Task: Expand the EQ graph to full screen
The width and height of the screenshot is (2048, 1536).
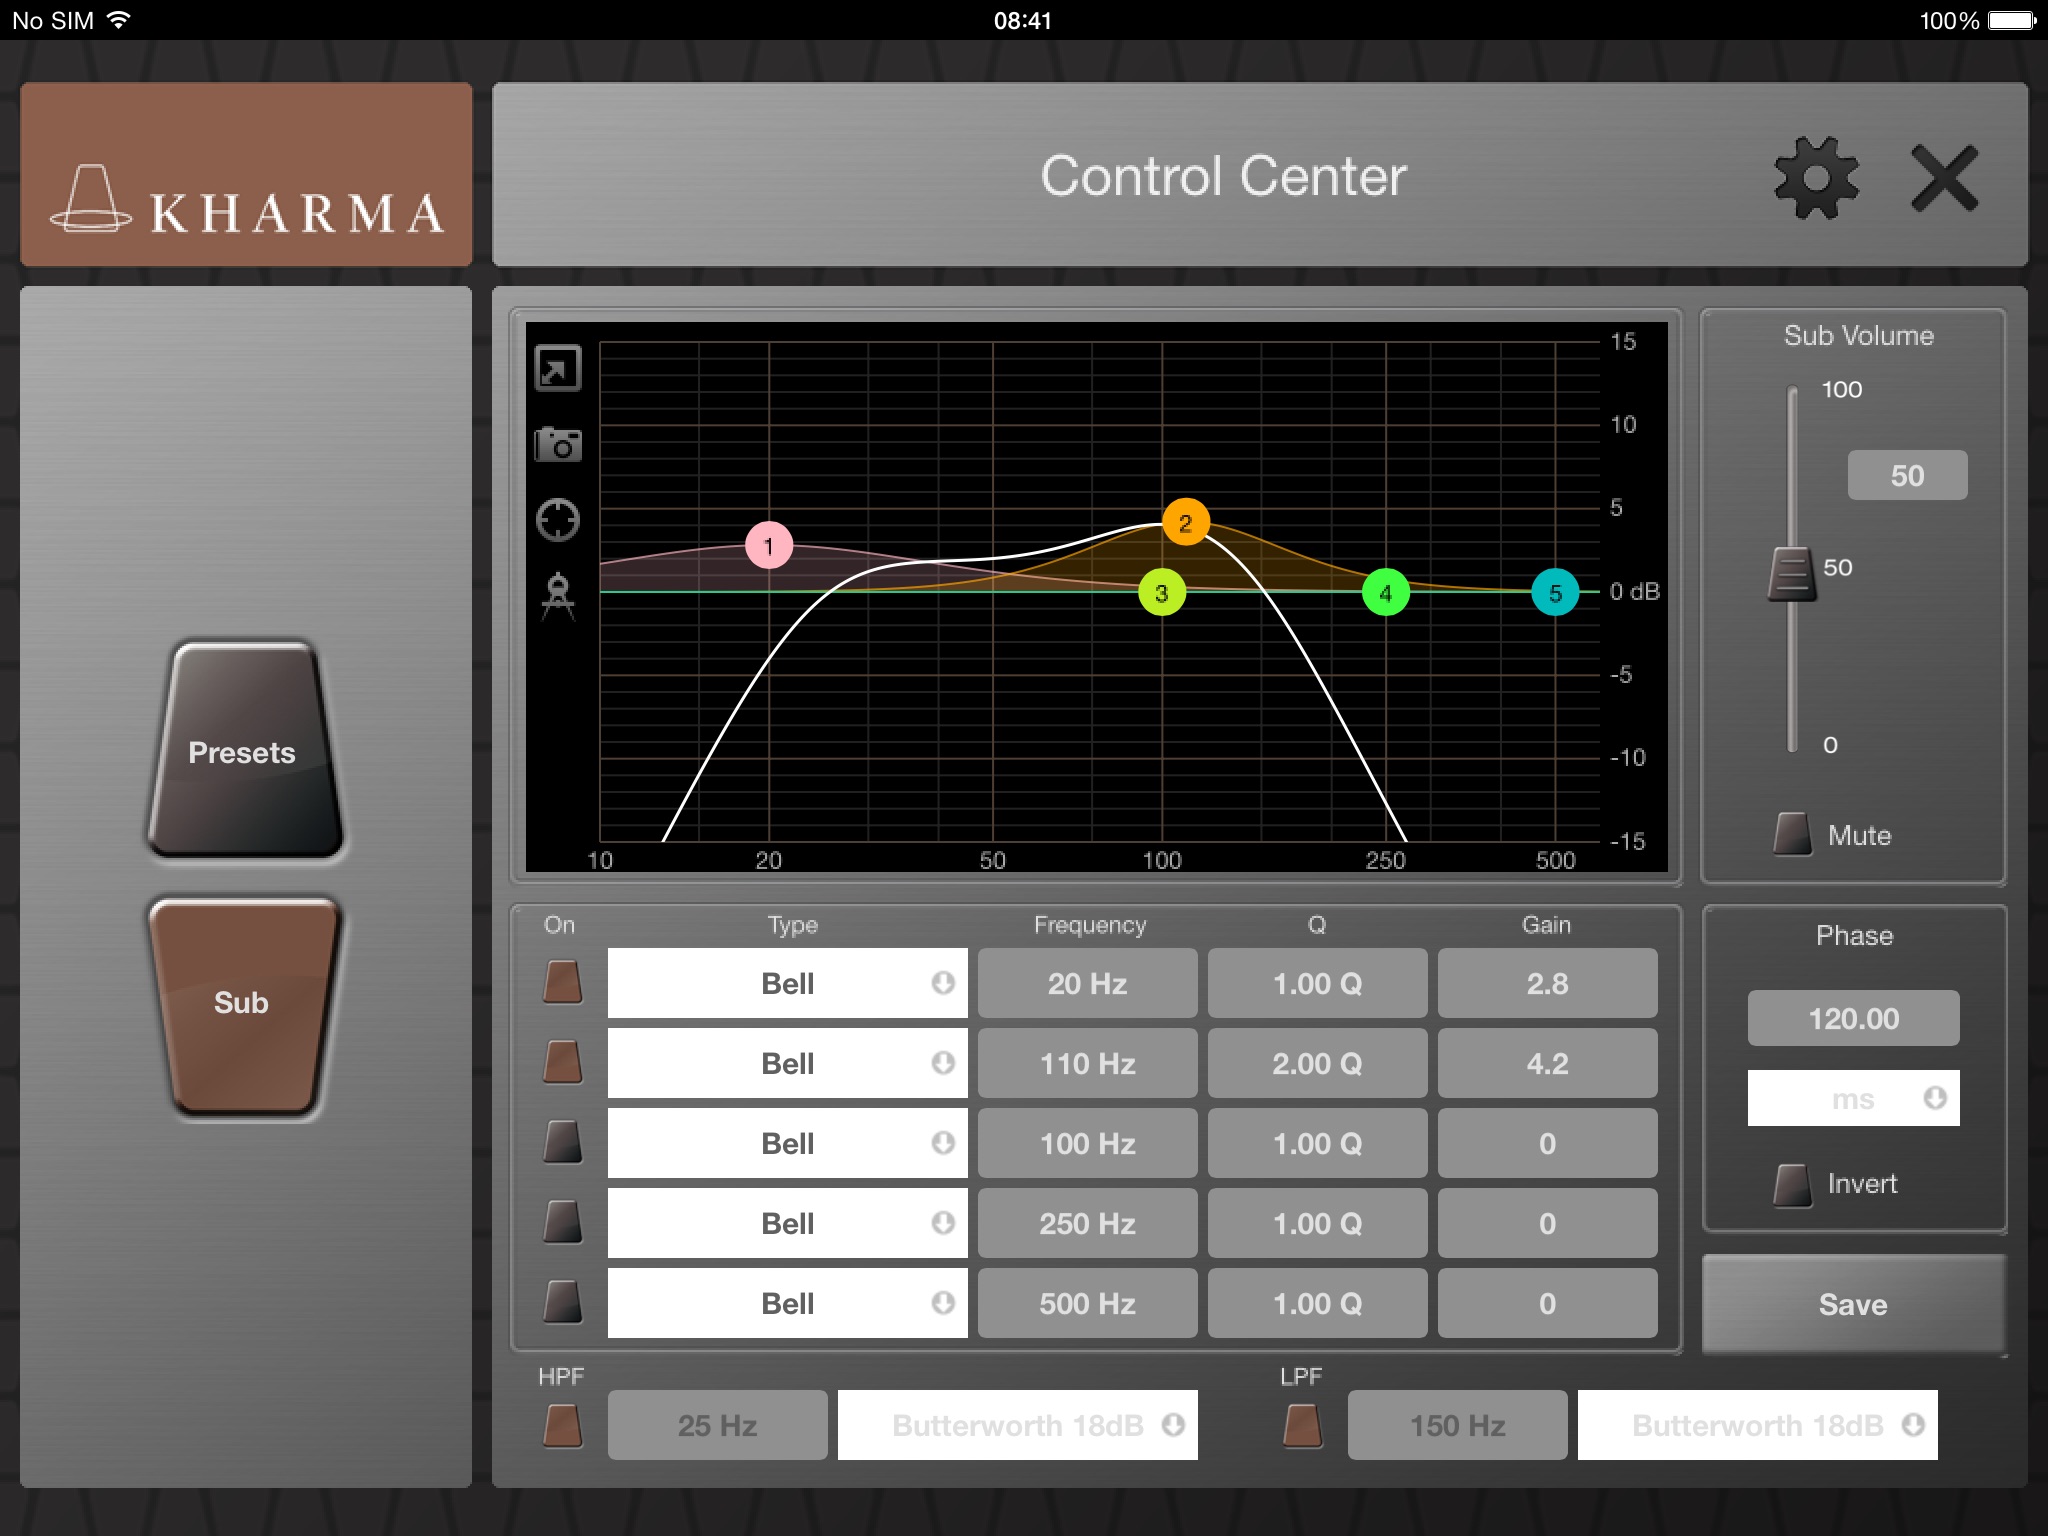Action: 558,368
